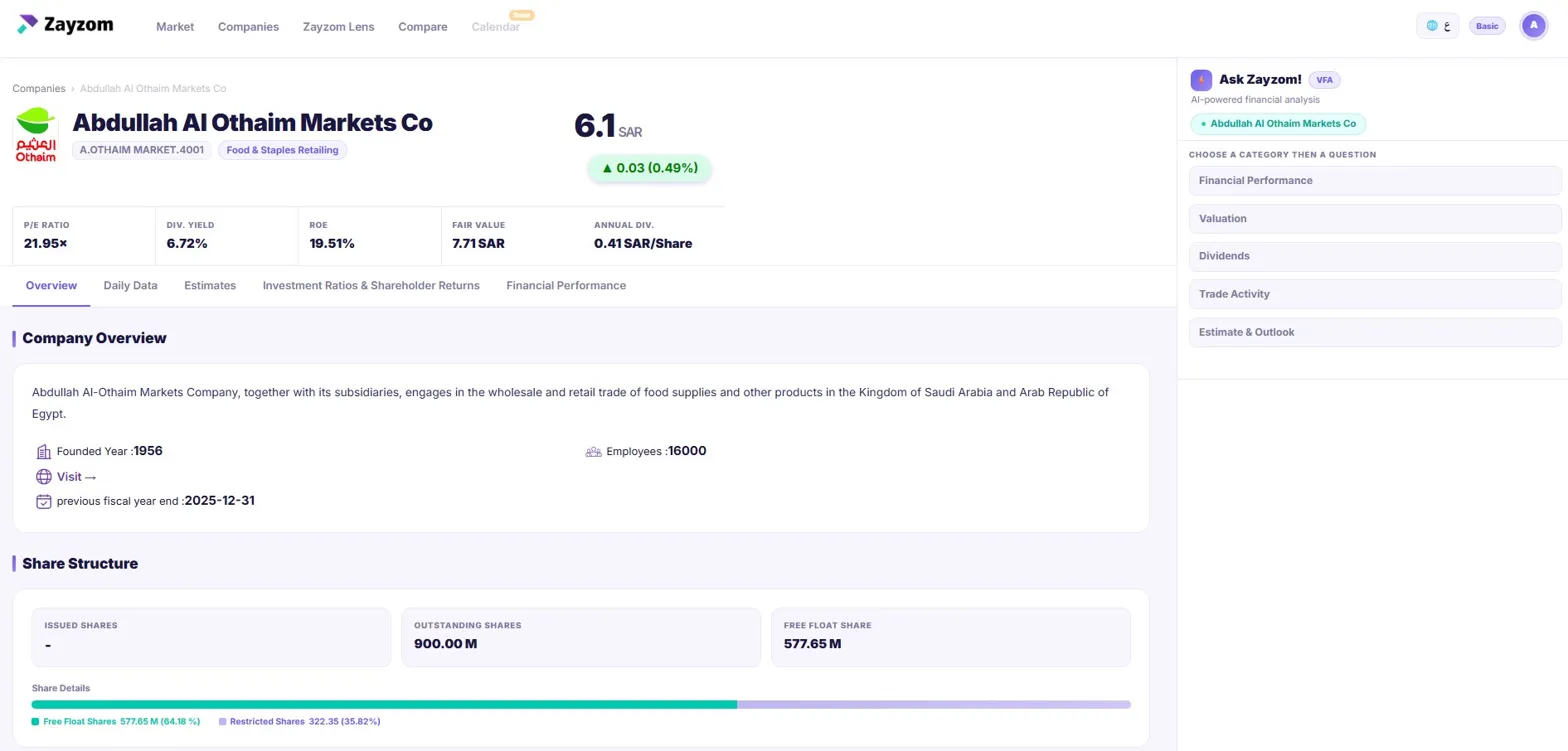Click the Free Float Shares 577.65 M (64.18 %) label

pos(122,721)
